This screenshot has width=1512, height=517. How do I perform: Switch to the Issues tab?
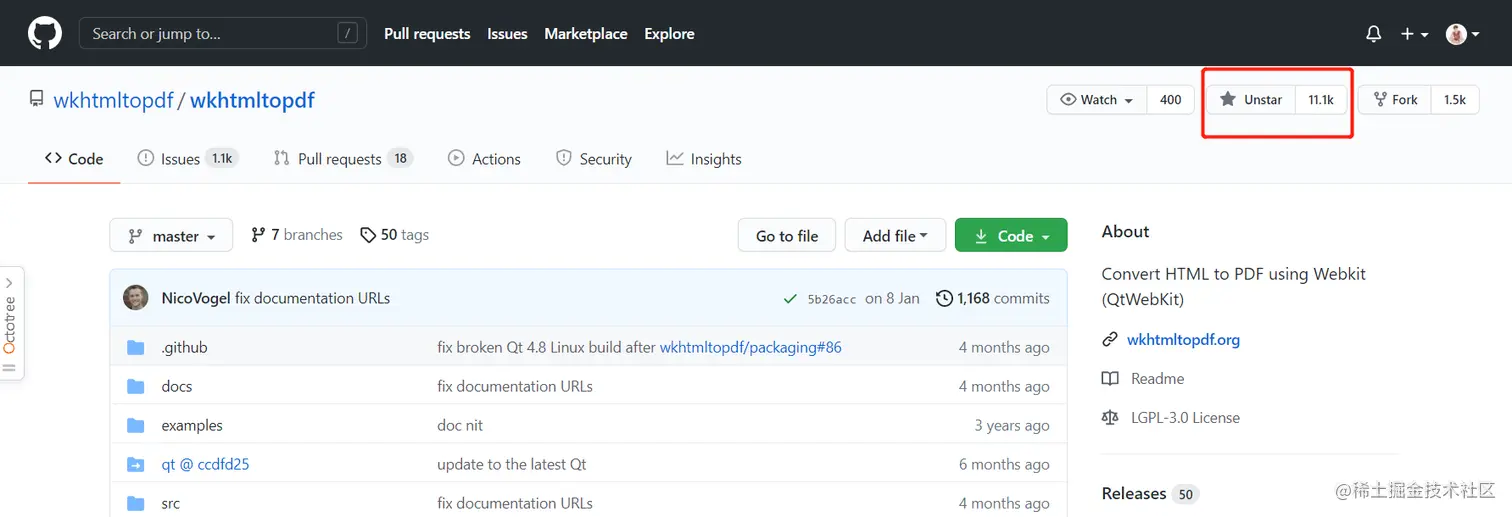point(187,158)
